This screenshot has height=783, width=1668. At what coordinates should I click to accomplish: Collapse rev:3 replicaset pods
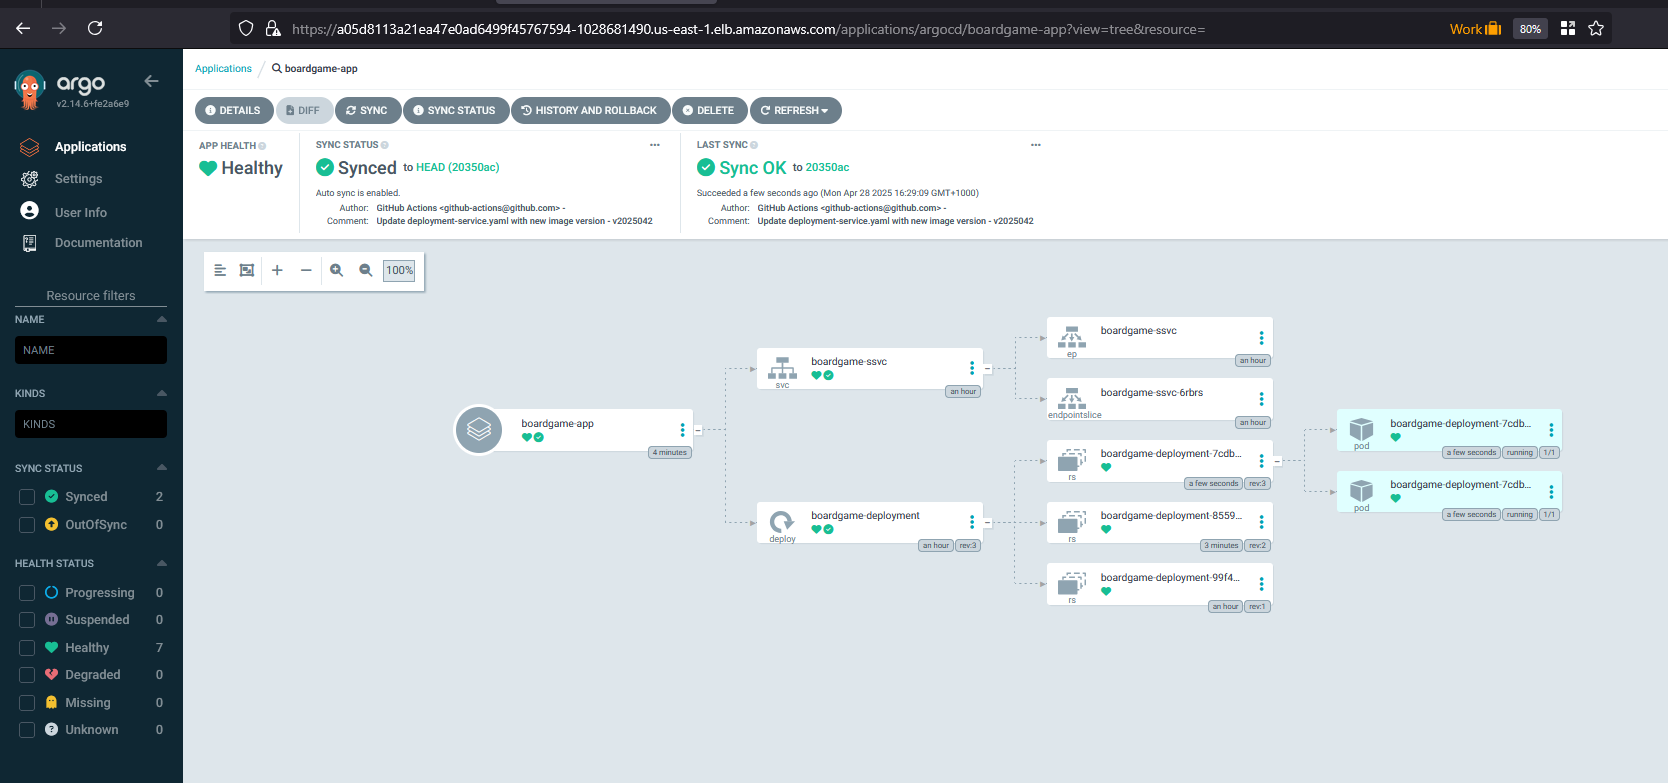(x=1277, y=461)
